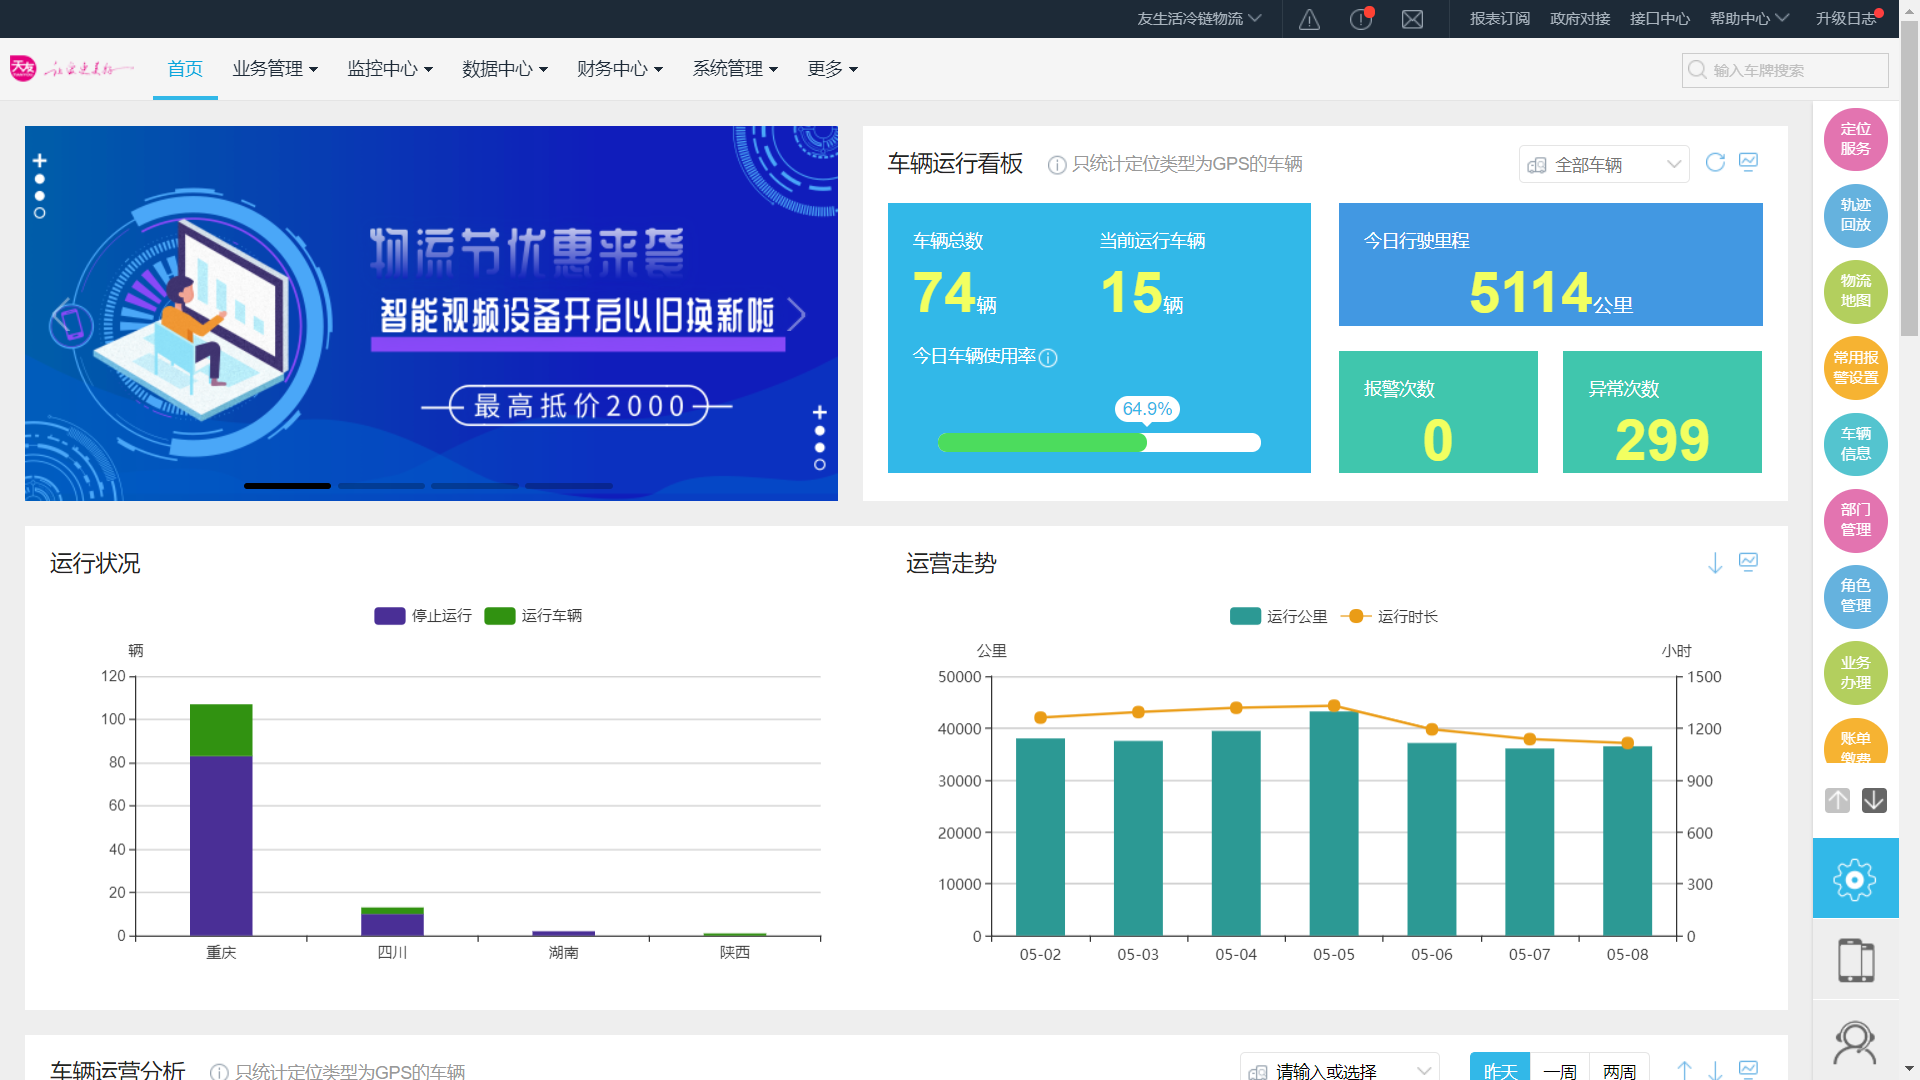This screenshot has height=1080, width=1920.
Task: Refresh the vehicle operation dashboard
Action: (x=1715, y=162)
